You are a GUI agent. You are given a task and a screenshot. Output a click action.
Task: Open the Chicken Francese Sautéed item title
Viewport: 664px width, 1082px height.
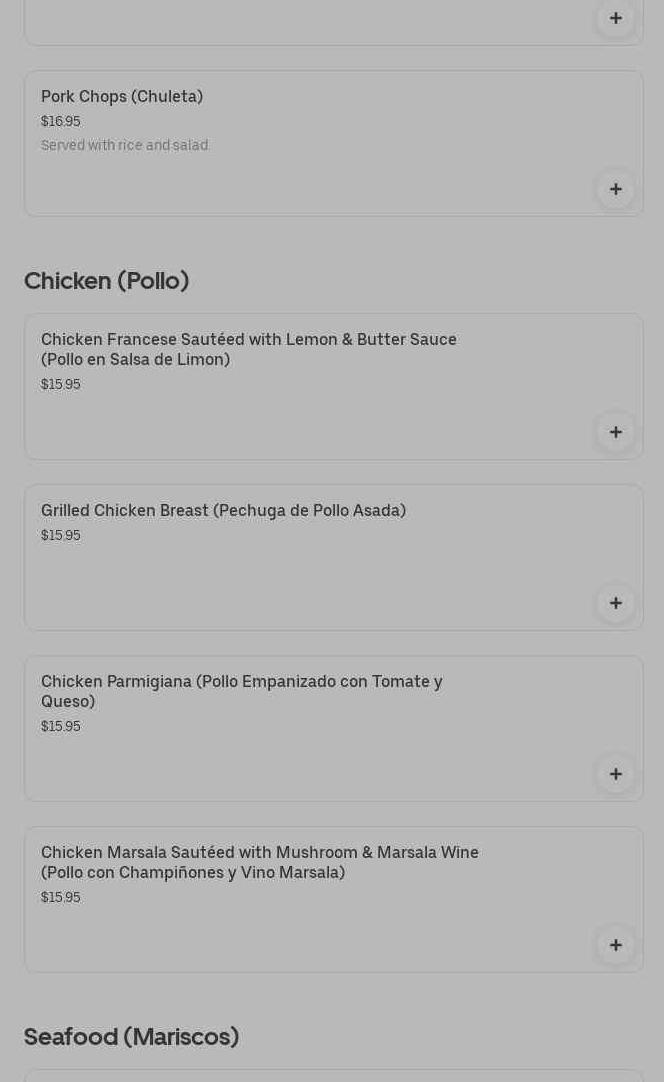248,349
